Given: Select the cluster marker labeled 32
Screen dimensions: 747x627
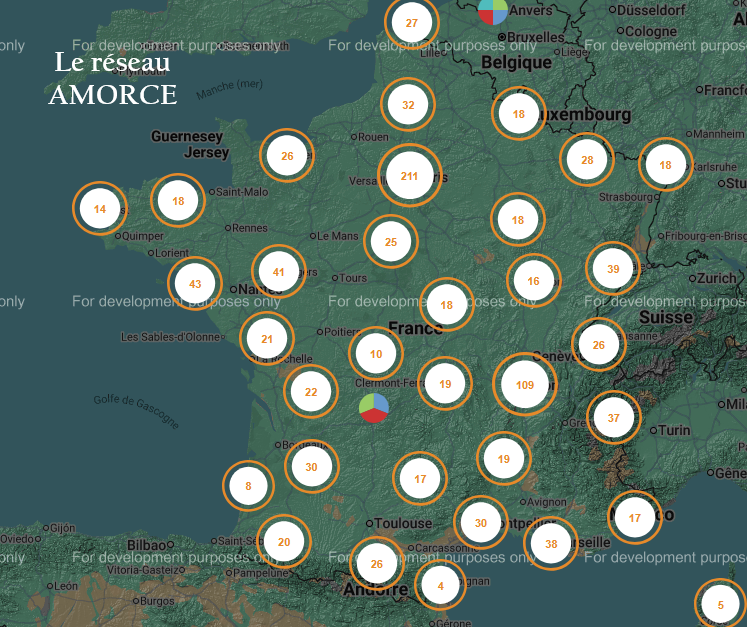Looking at the screenshot, I should point(408,105).
